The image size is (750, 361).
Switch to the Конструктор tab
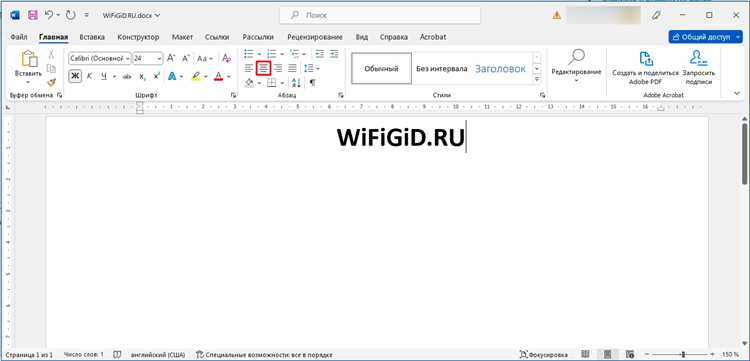pos(138,37)
